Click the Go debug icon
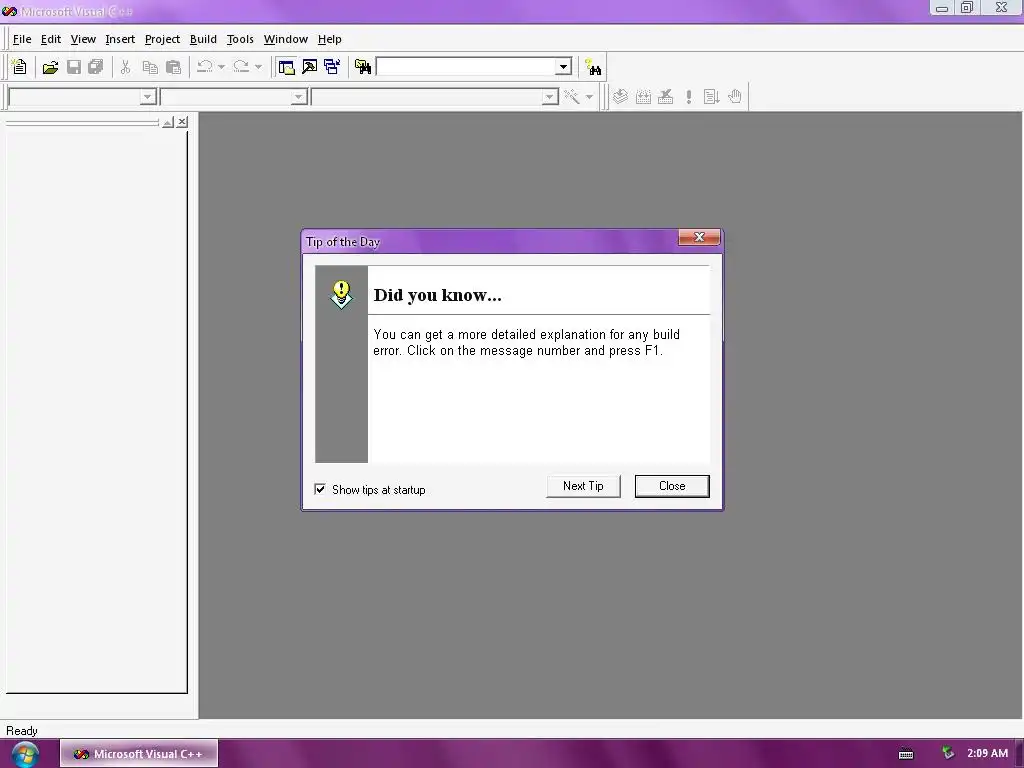 coord(711,97)
